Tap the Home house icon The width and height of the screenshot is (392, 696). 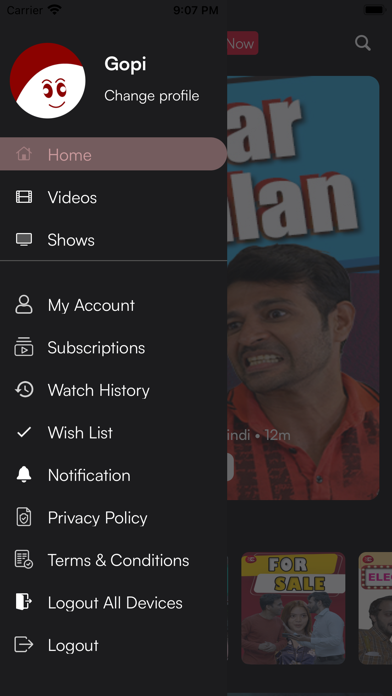(x=24, y=154)
